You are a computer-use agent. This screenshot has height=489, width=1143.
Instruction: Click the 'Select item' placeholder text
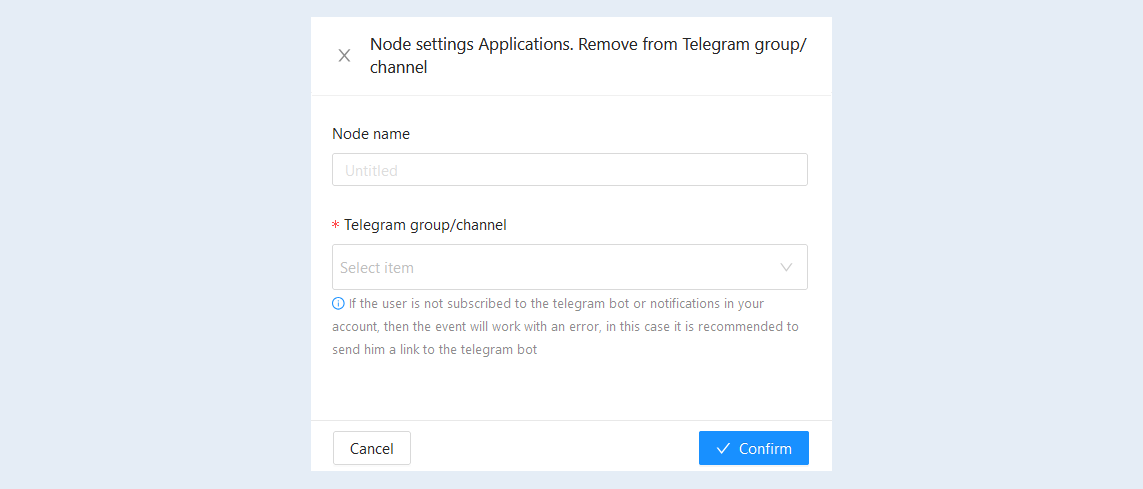coord(377,267)
